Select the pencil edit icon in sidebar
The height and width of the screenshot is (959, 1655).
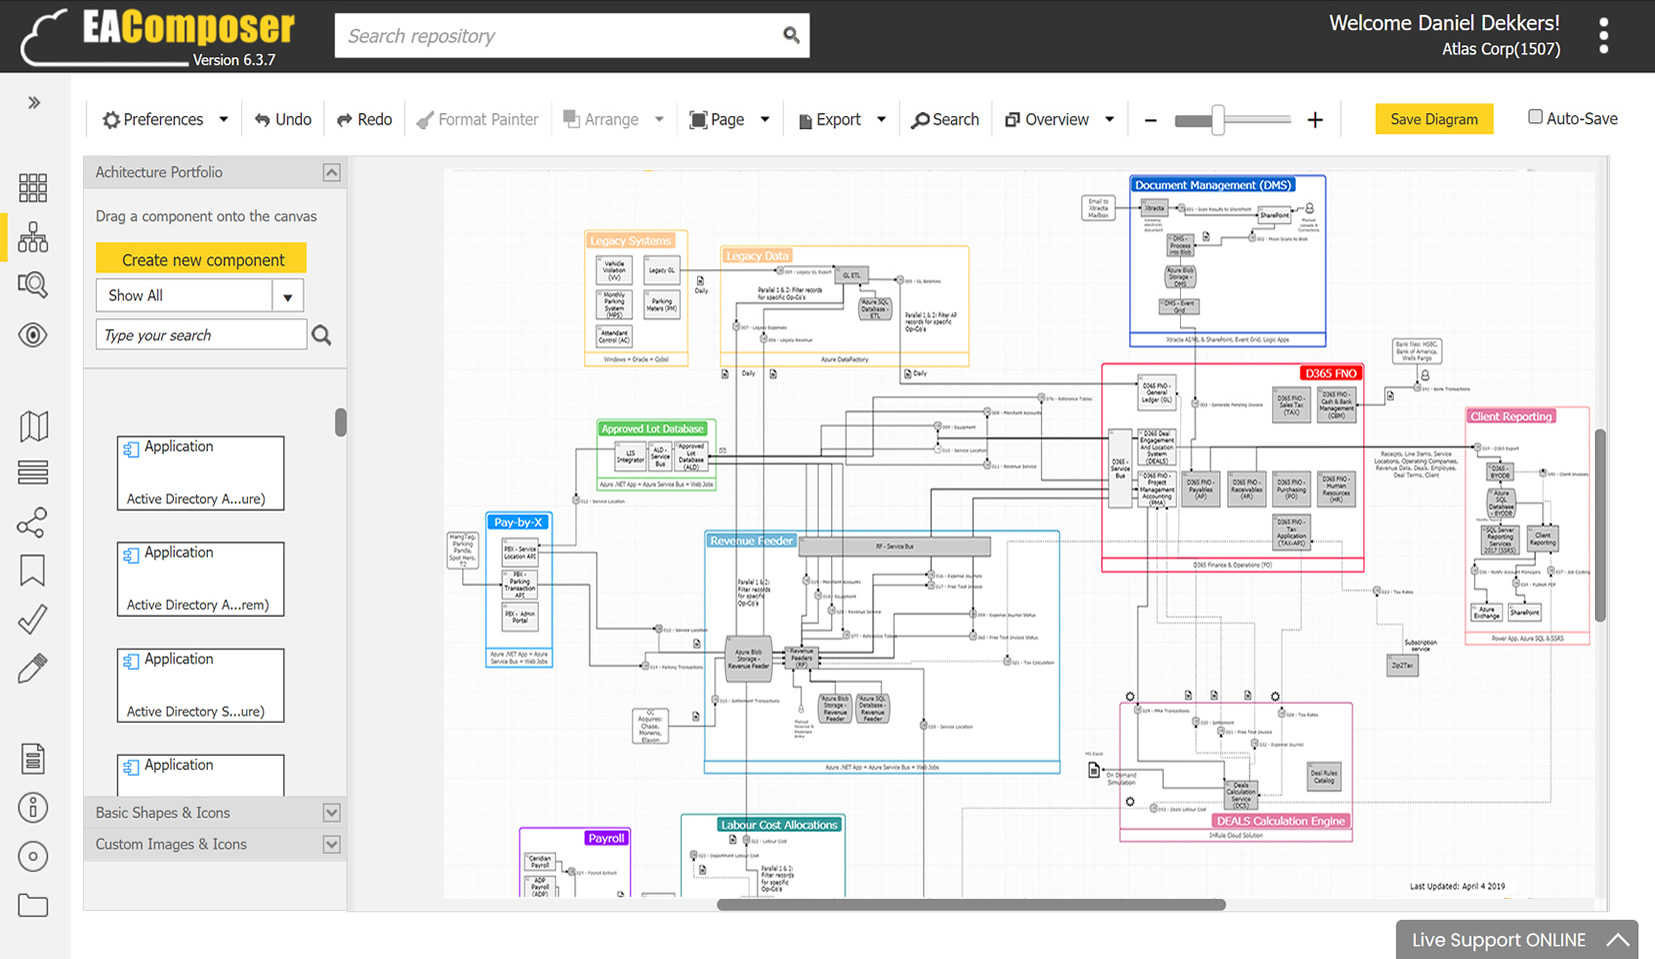[x=32, y=668]
